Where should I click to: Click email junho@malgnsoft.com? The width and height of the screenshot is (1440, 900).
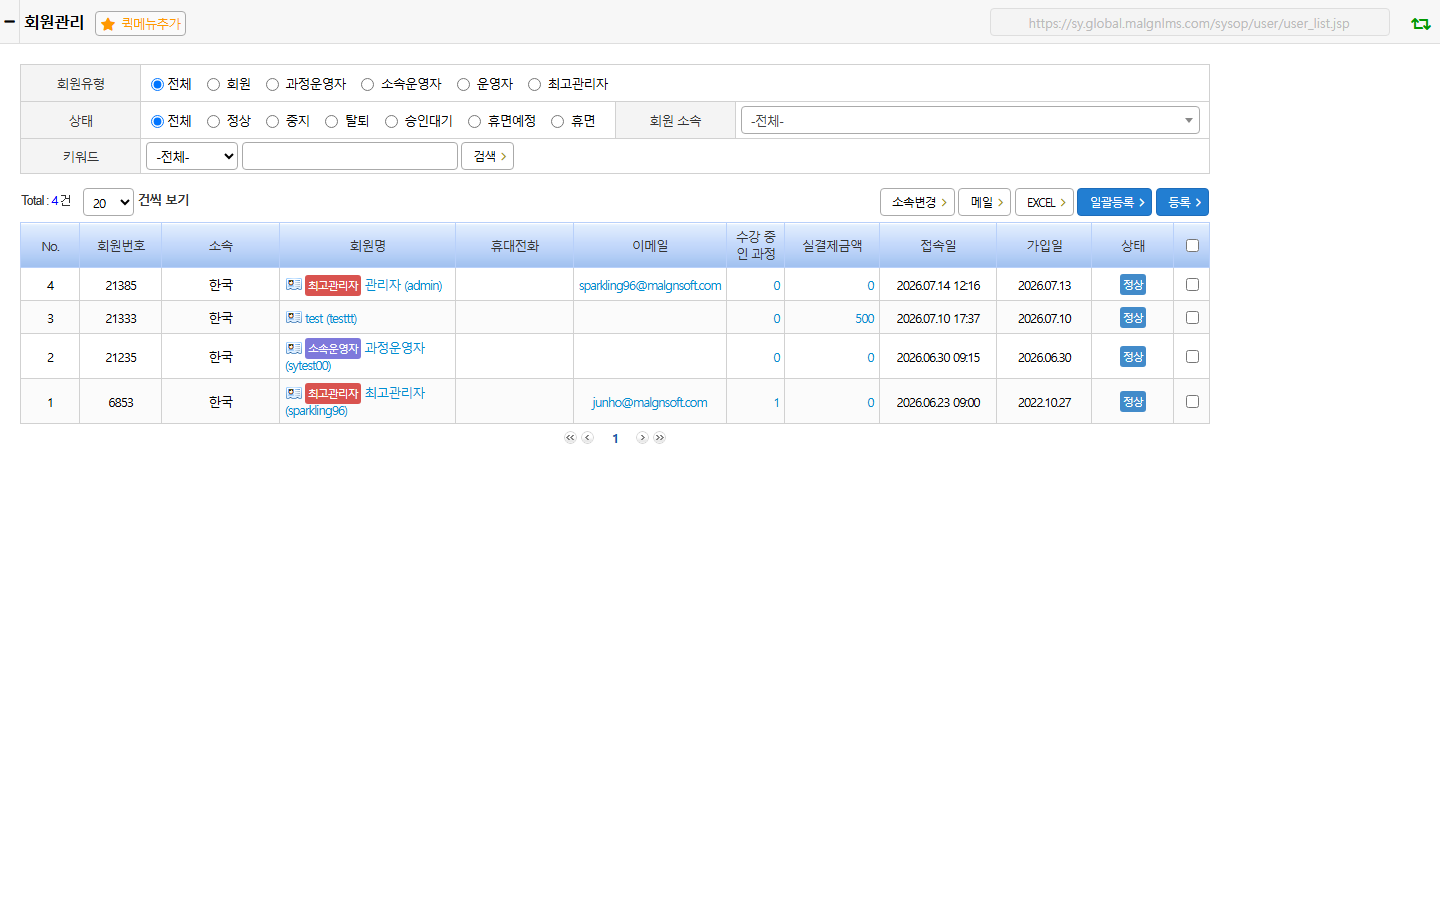click(x=650, y=403)
